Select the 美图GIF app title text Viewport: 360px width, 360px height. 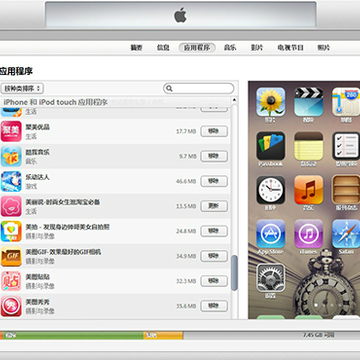point(63,252)
